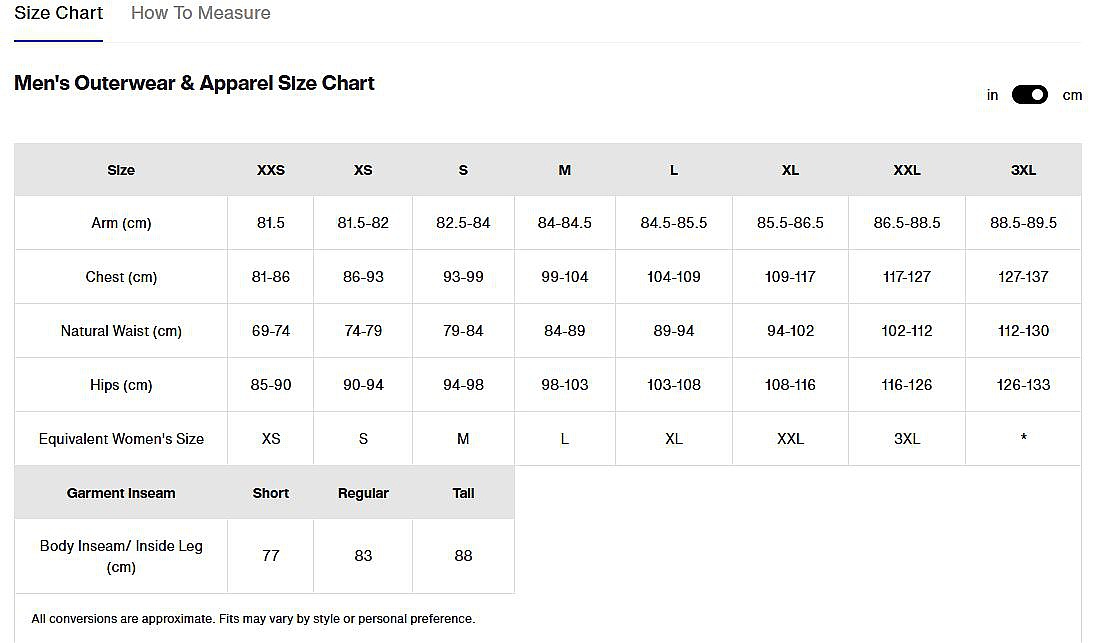The image size is (1097, 643).
Task: Click the Garment Inseam header cell
Action: click(x=121, y=493)
